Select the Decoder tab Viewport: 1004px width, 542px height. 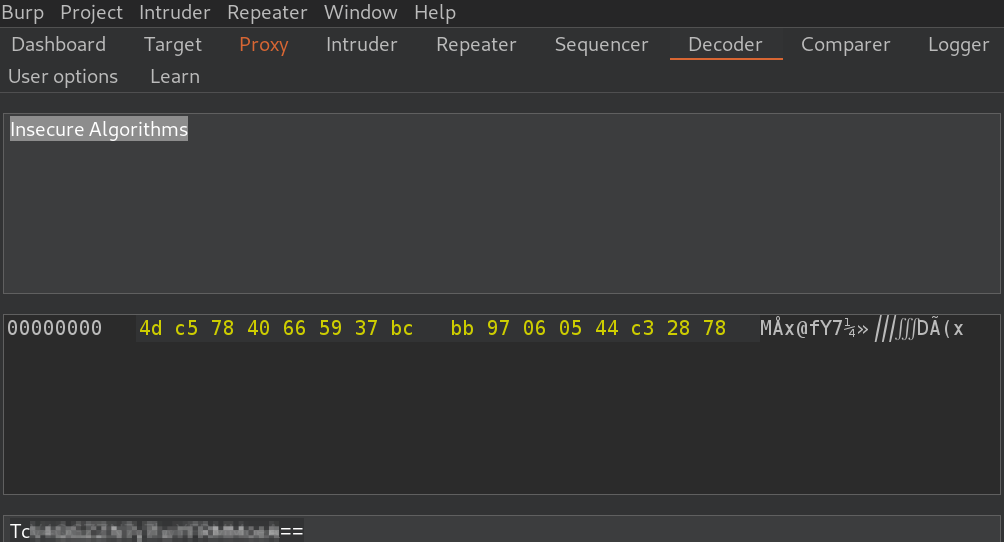725,44
